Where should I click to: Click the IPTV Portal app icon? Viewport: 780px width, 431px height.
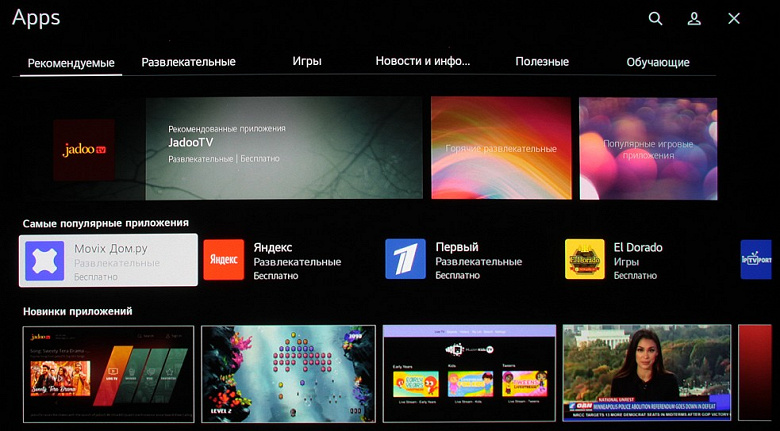pyautogui.click(x=756, y=259)
